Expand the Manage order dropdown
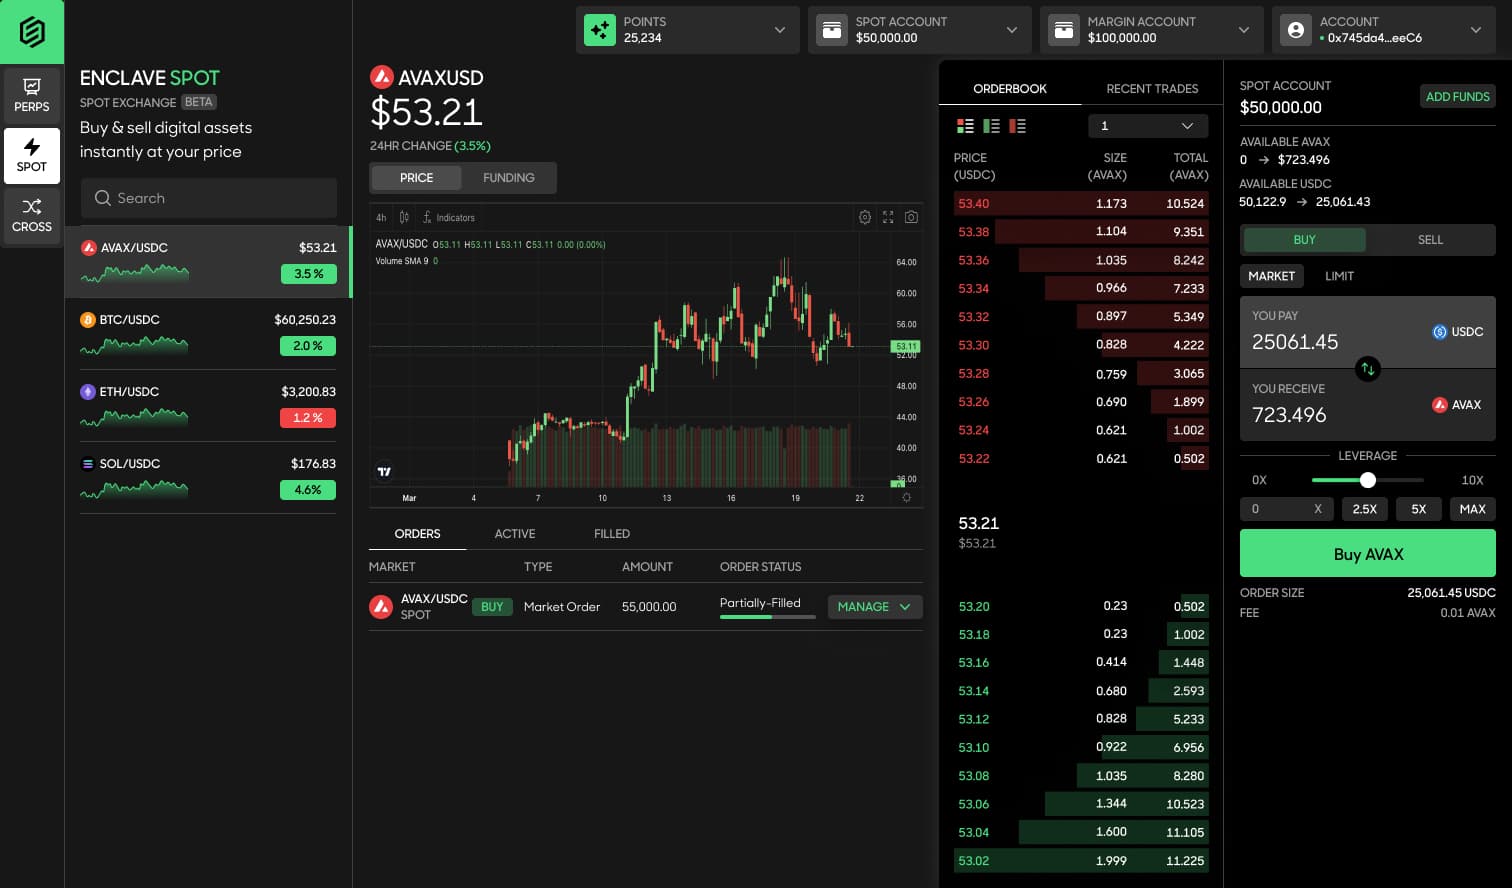1512x888 pixels. [874, 607]
